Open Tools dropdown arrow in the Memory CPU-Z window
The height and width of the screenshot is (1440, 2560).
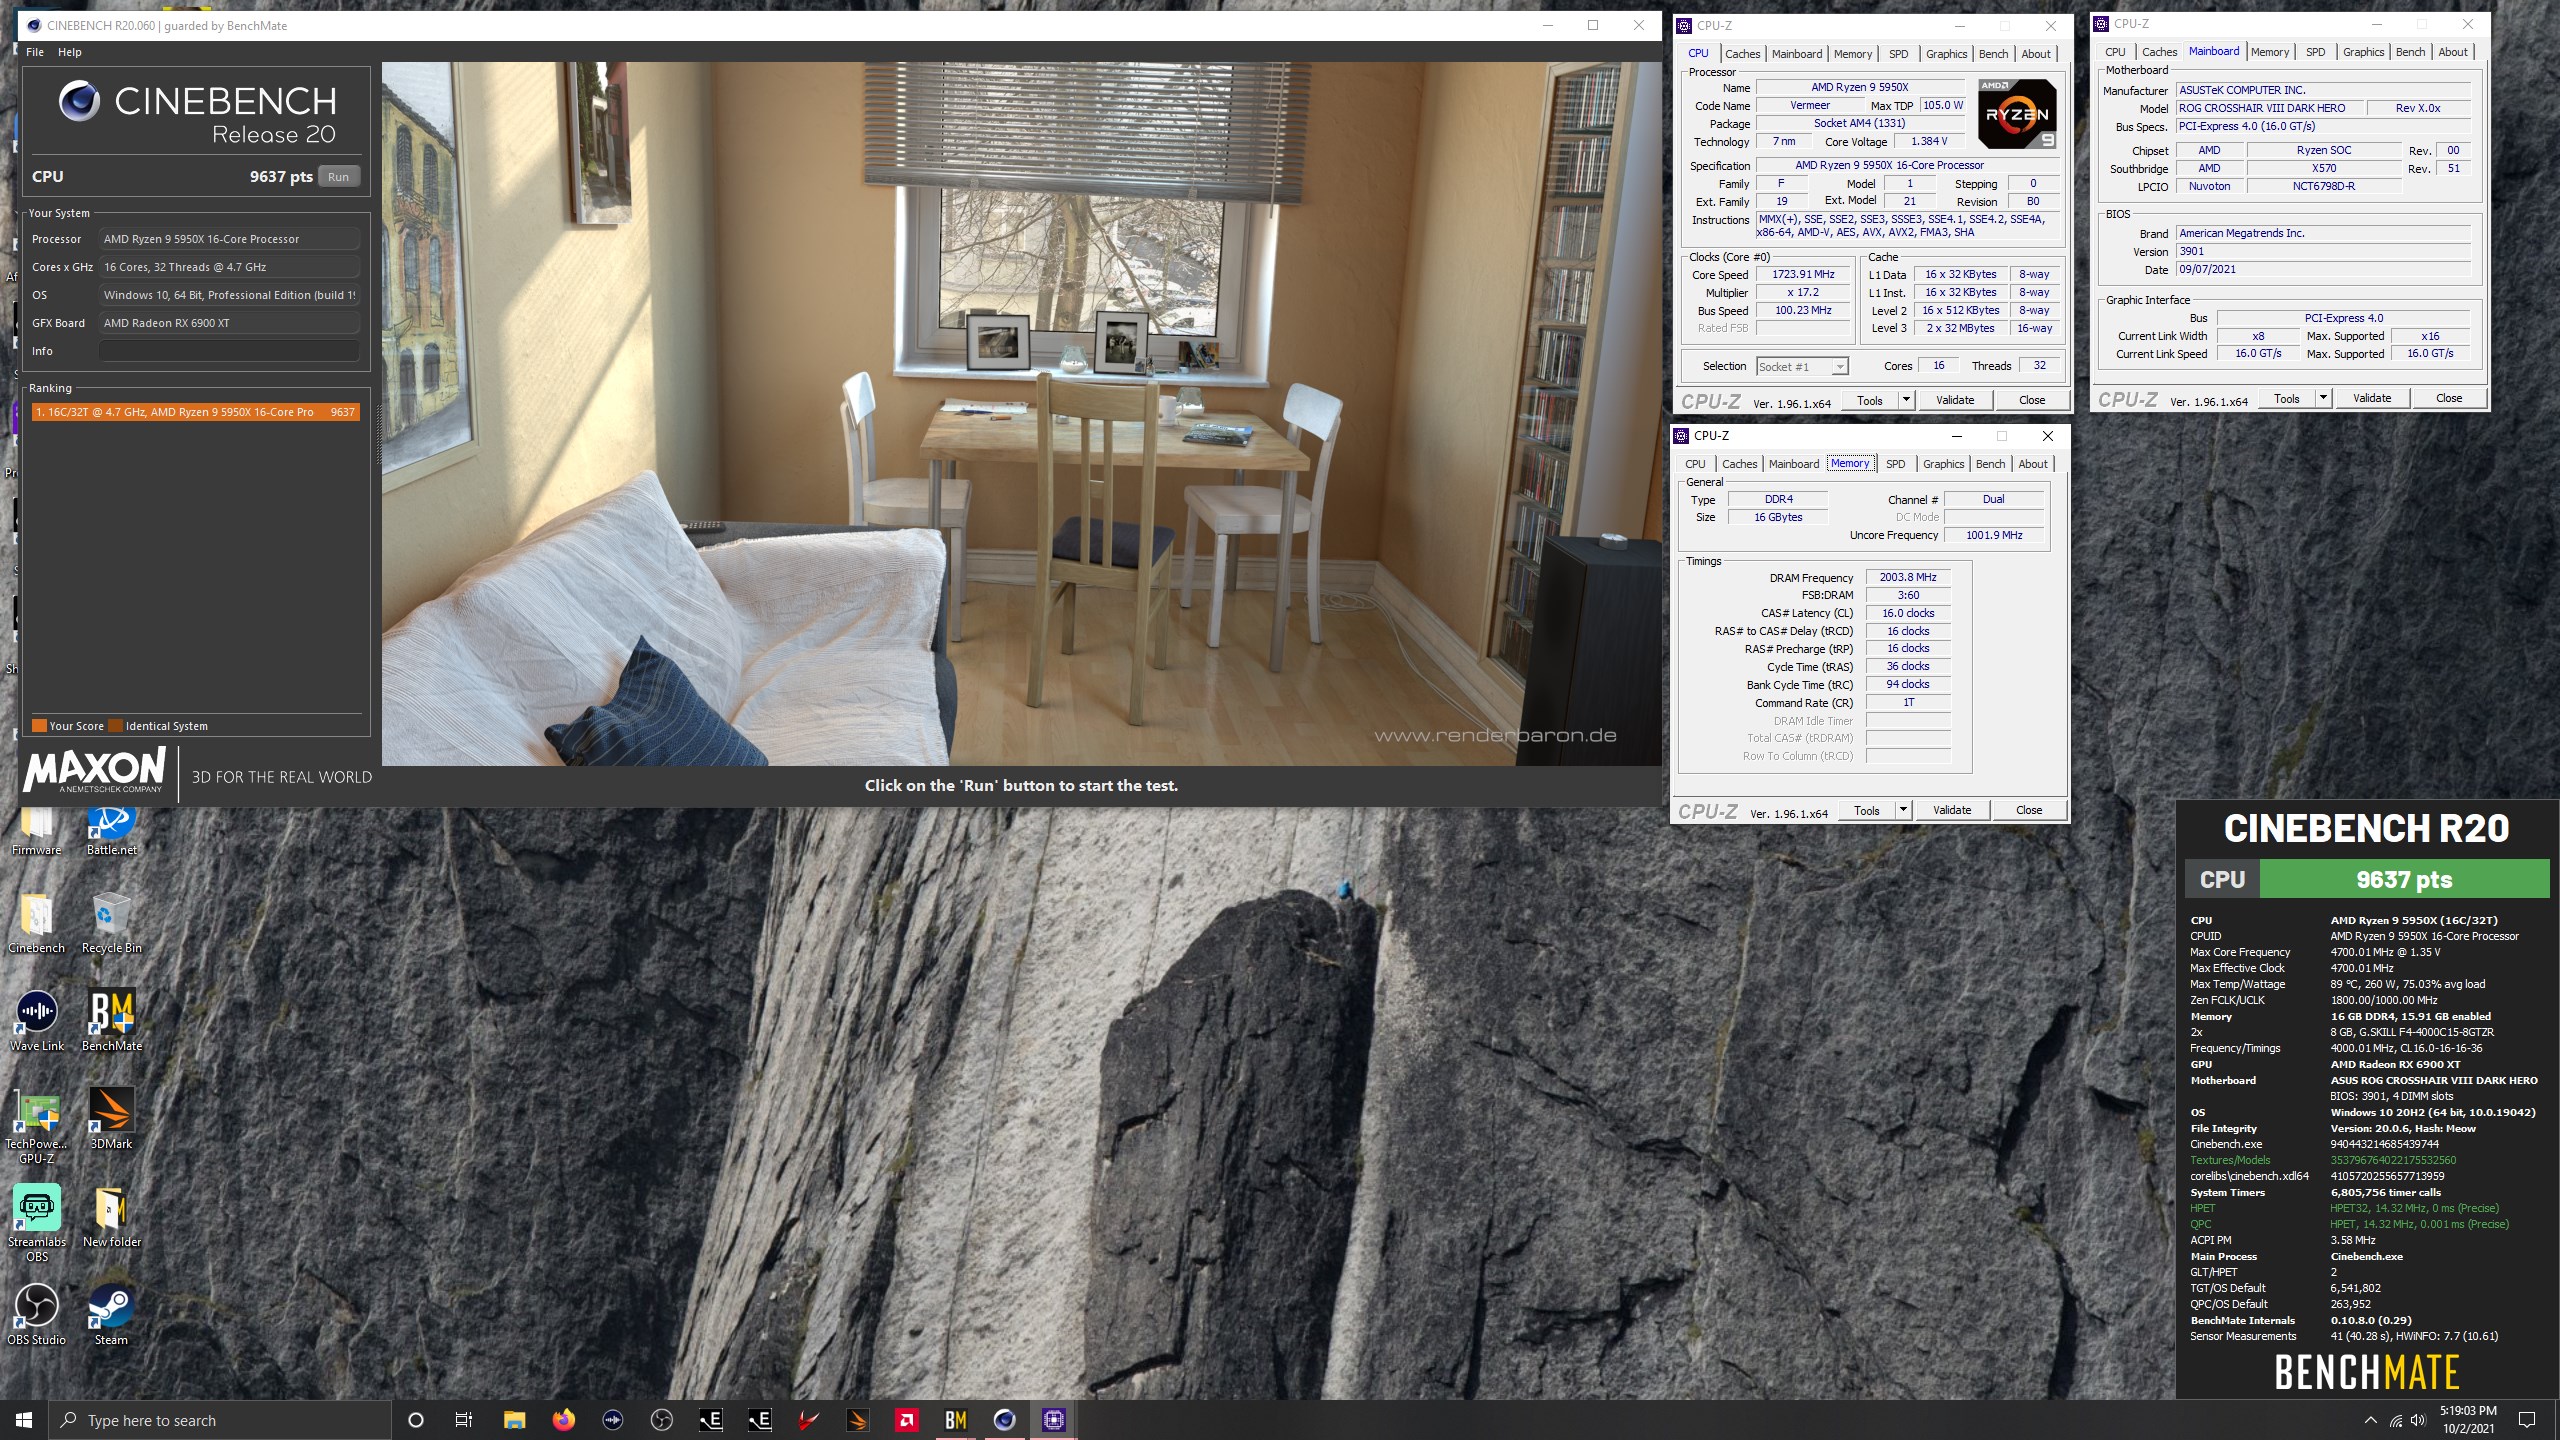click(x=1903, y=810)
